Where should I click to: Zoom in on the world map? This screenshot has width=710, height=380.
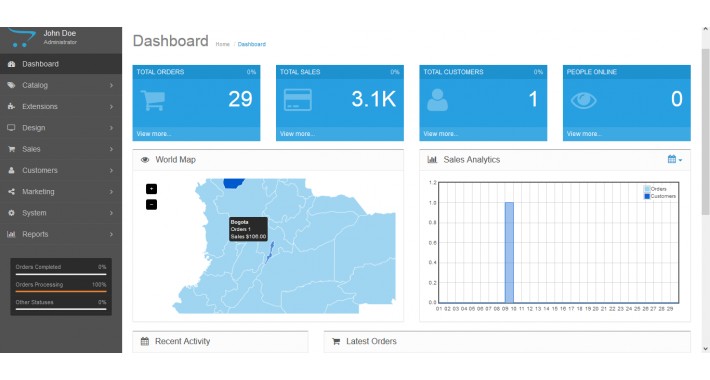pos(151,189)
